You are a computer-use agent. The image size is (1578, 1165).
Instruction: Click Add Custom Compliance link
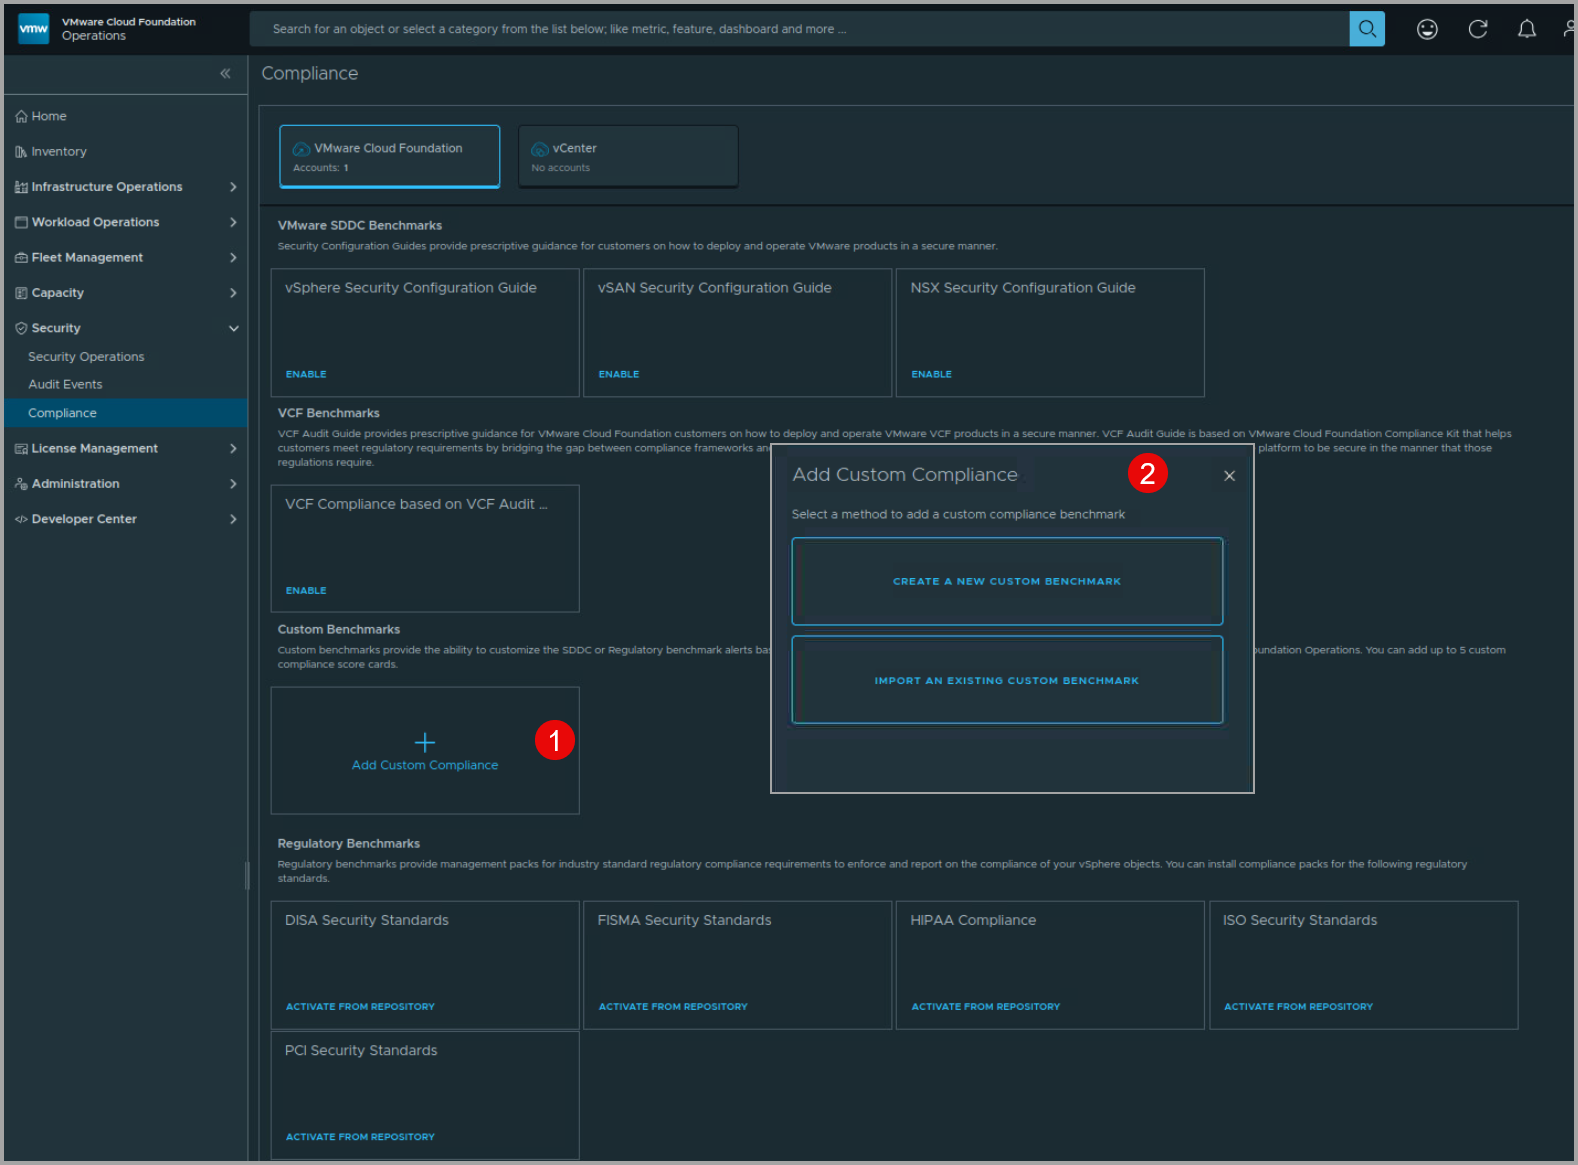(x=425, y=765)
